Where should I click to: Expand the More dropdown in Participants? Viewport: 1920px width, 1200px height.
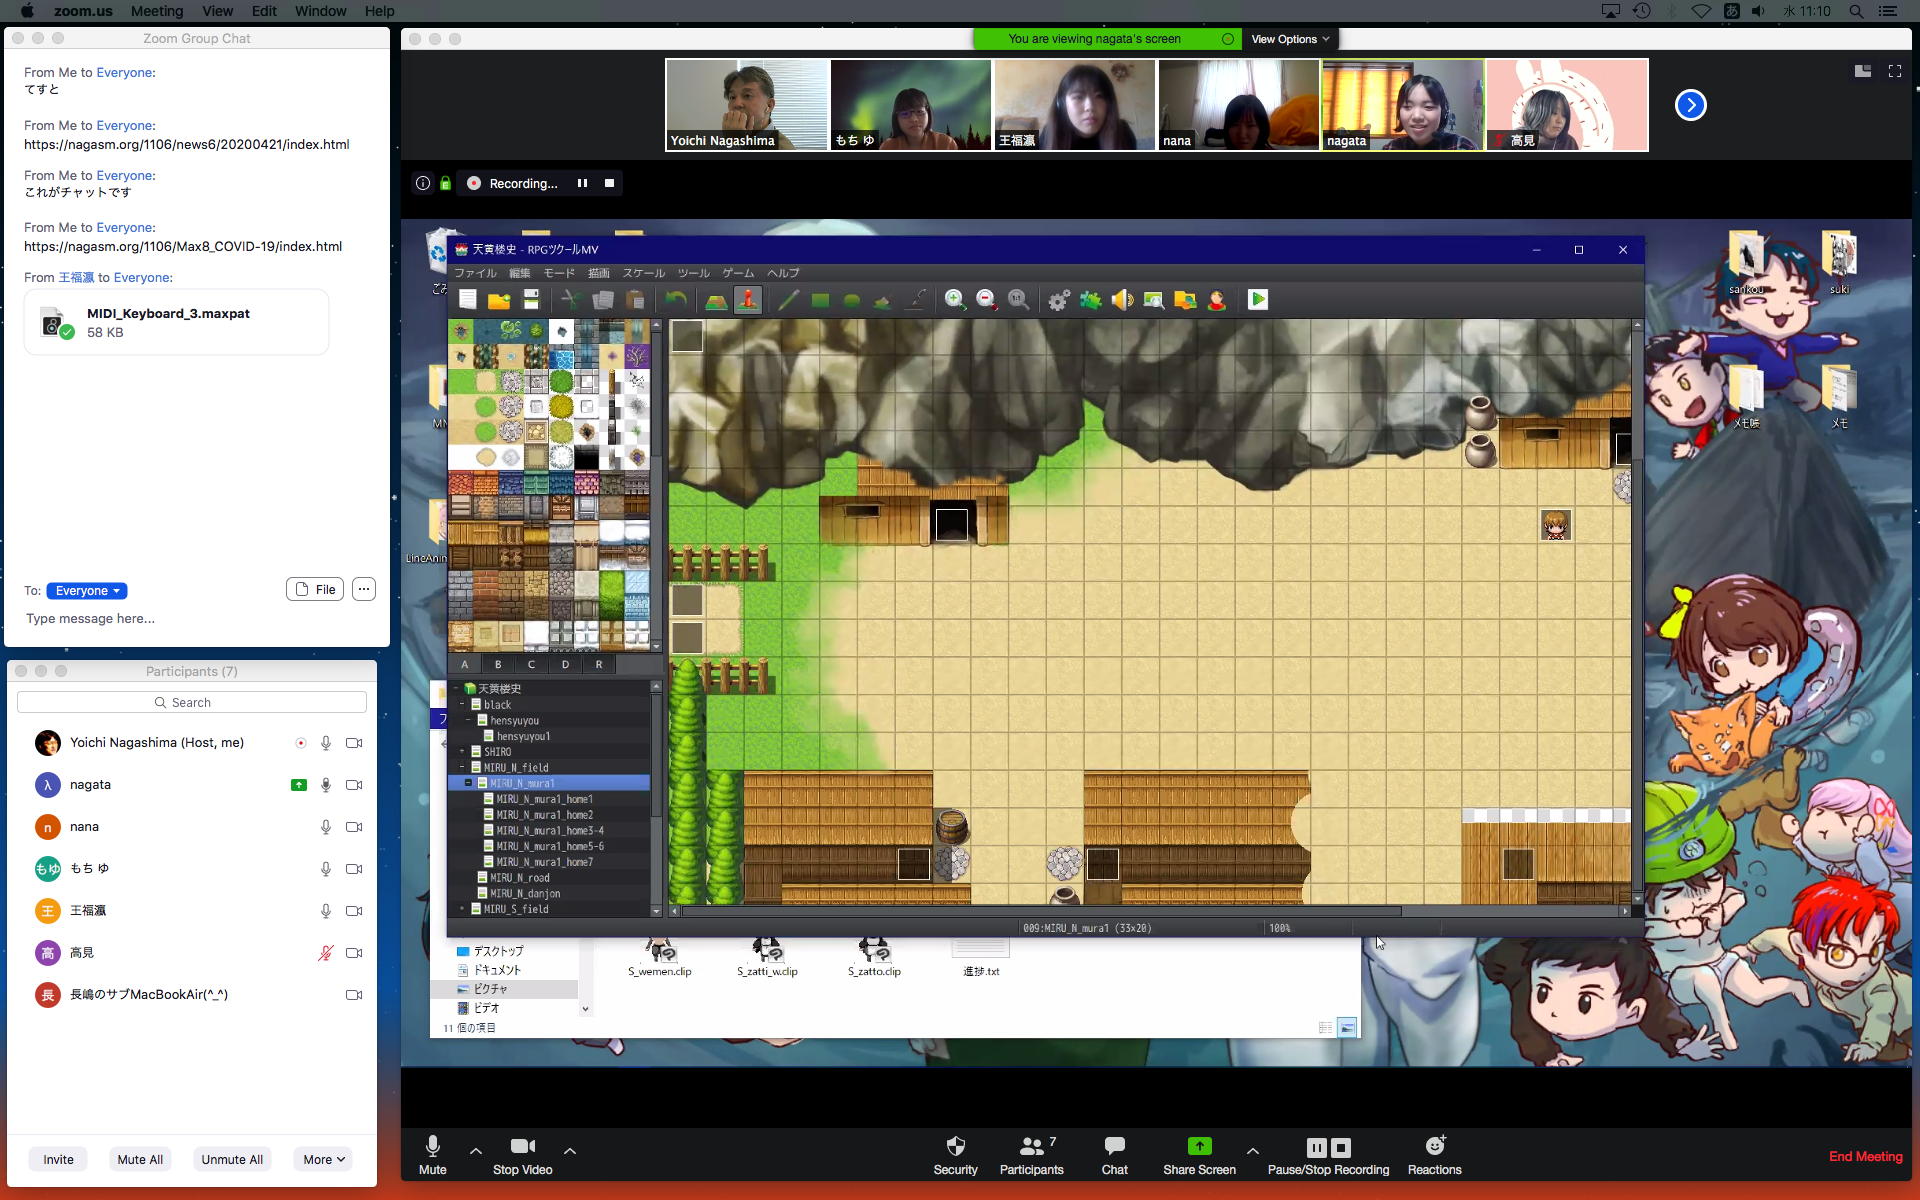pos(323,1159)
